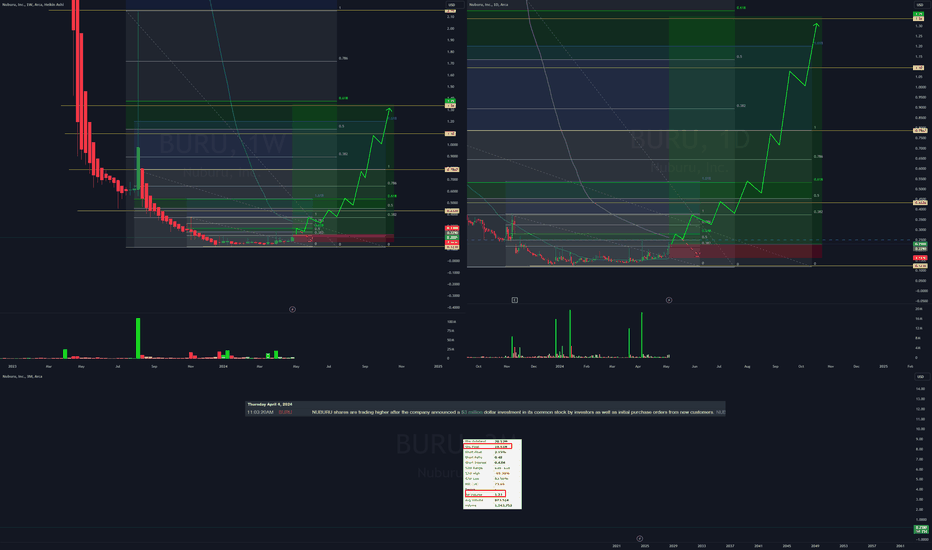This screenshot has height=550, width=932.
Task: Click the event marker at monthly chart bottom
Action: coord(640,539)
